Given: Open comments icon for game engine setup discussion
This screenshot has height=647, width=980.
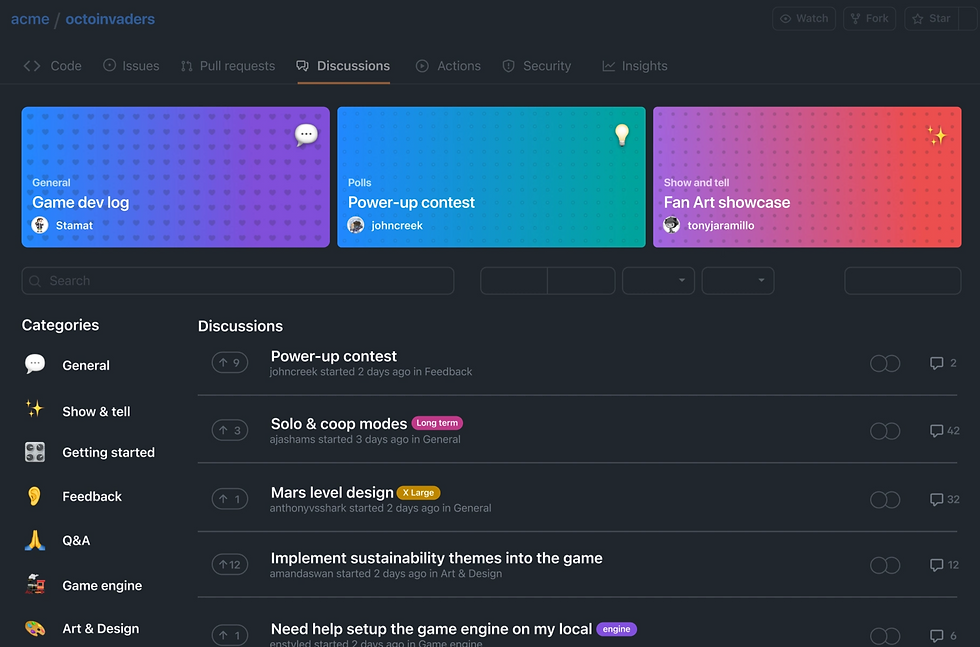Looking at the screenshot, I should click(x=936, y=636).
